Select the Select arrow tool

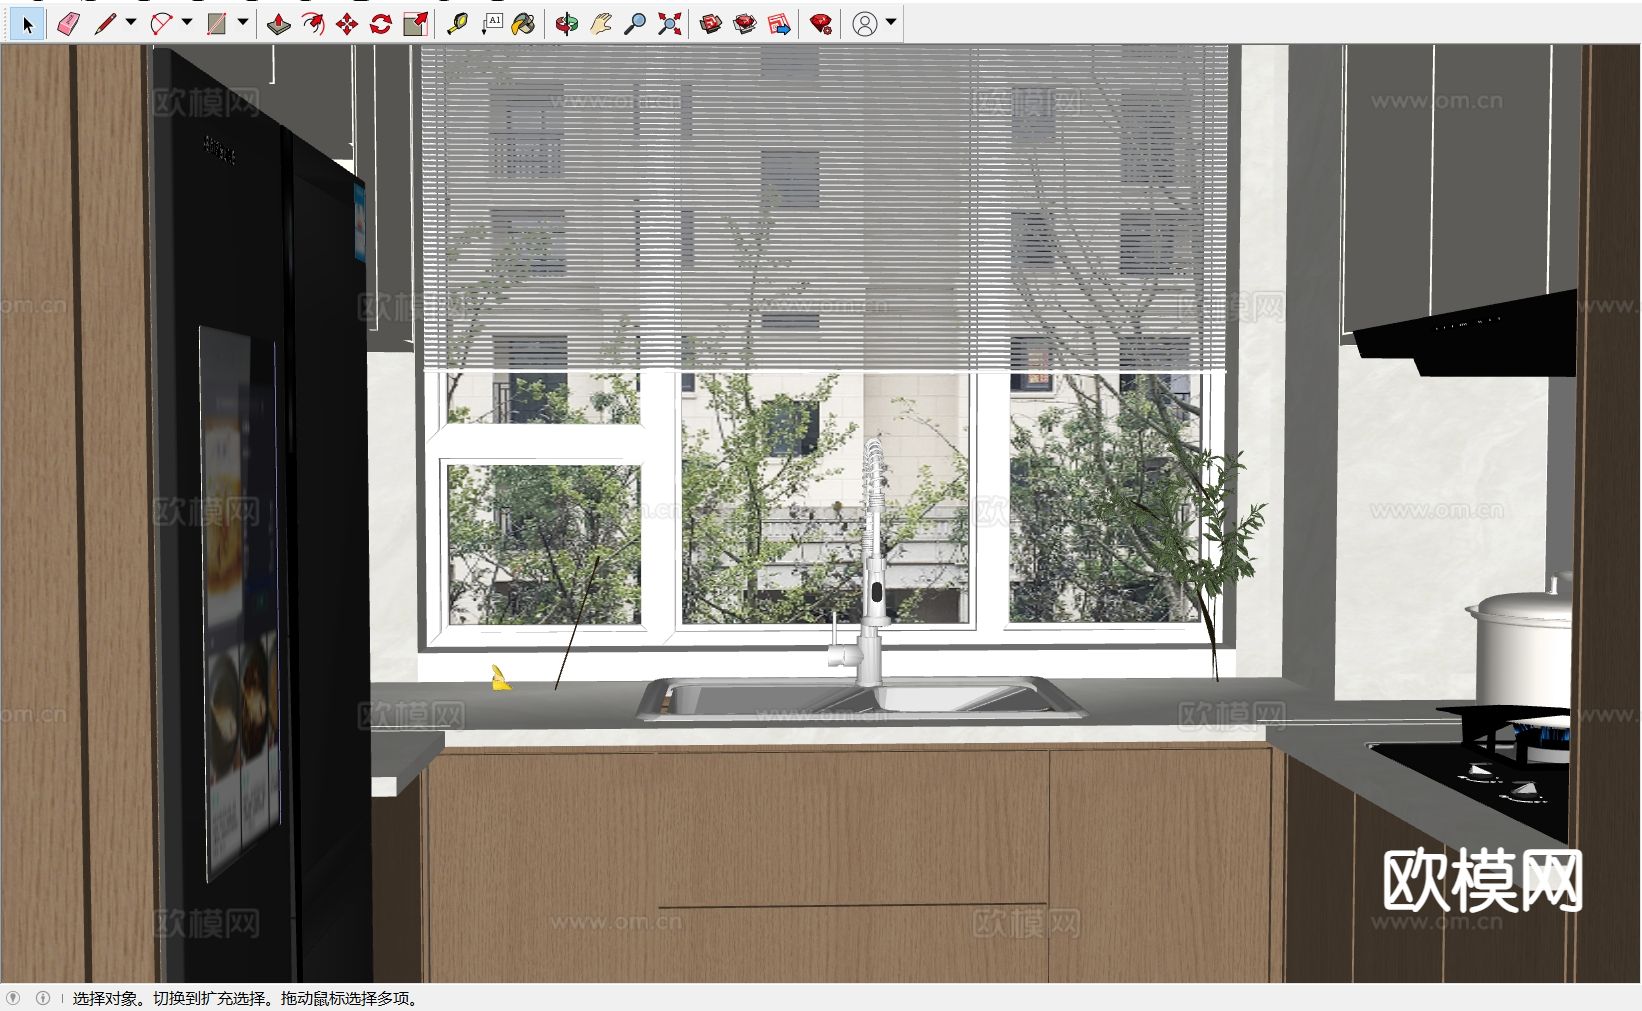tap(27, 24)
